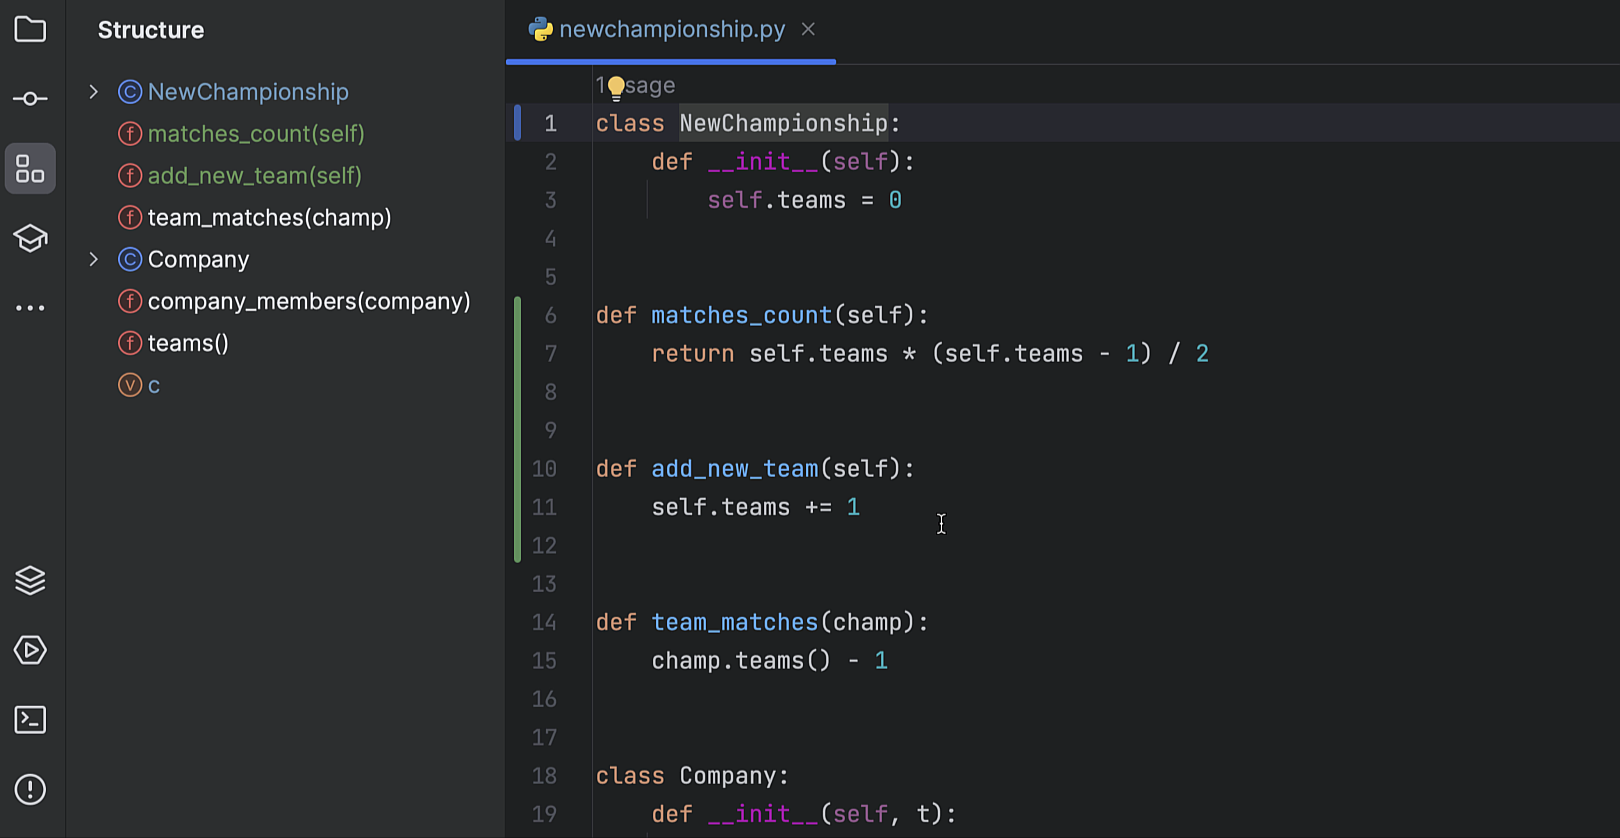Toggle the Structure tool window icon

tap(30, 169)
